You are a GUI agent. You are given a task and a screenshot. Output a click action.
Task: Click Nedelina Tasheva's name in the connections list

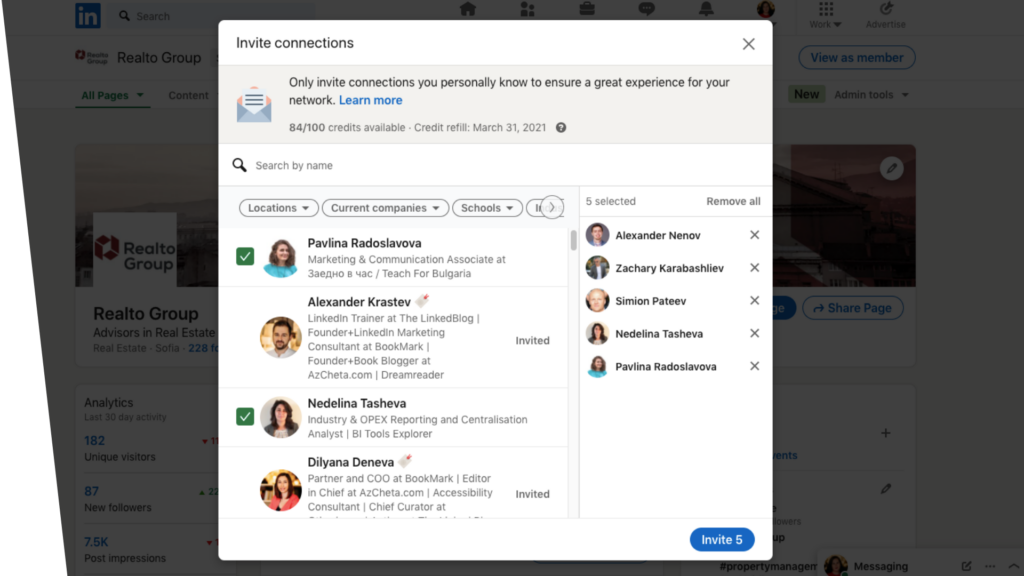pos(357,404)
